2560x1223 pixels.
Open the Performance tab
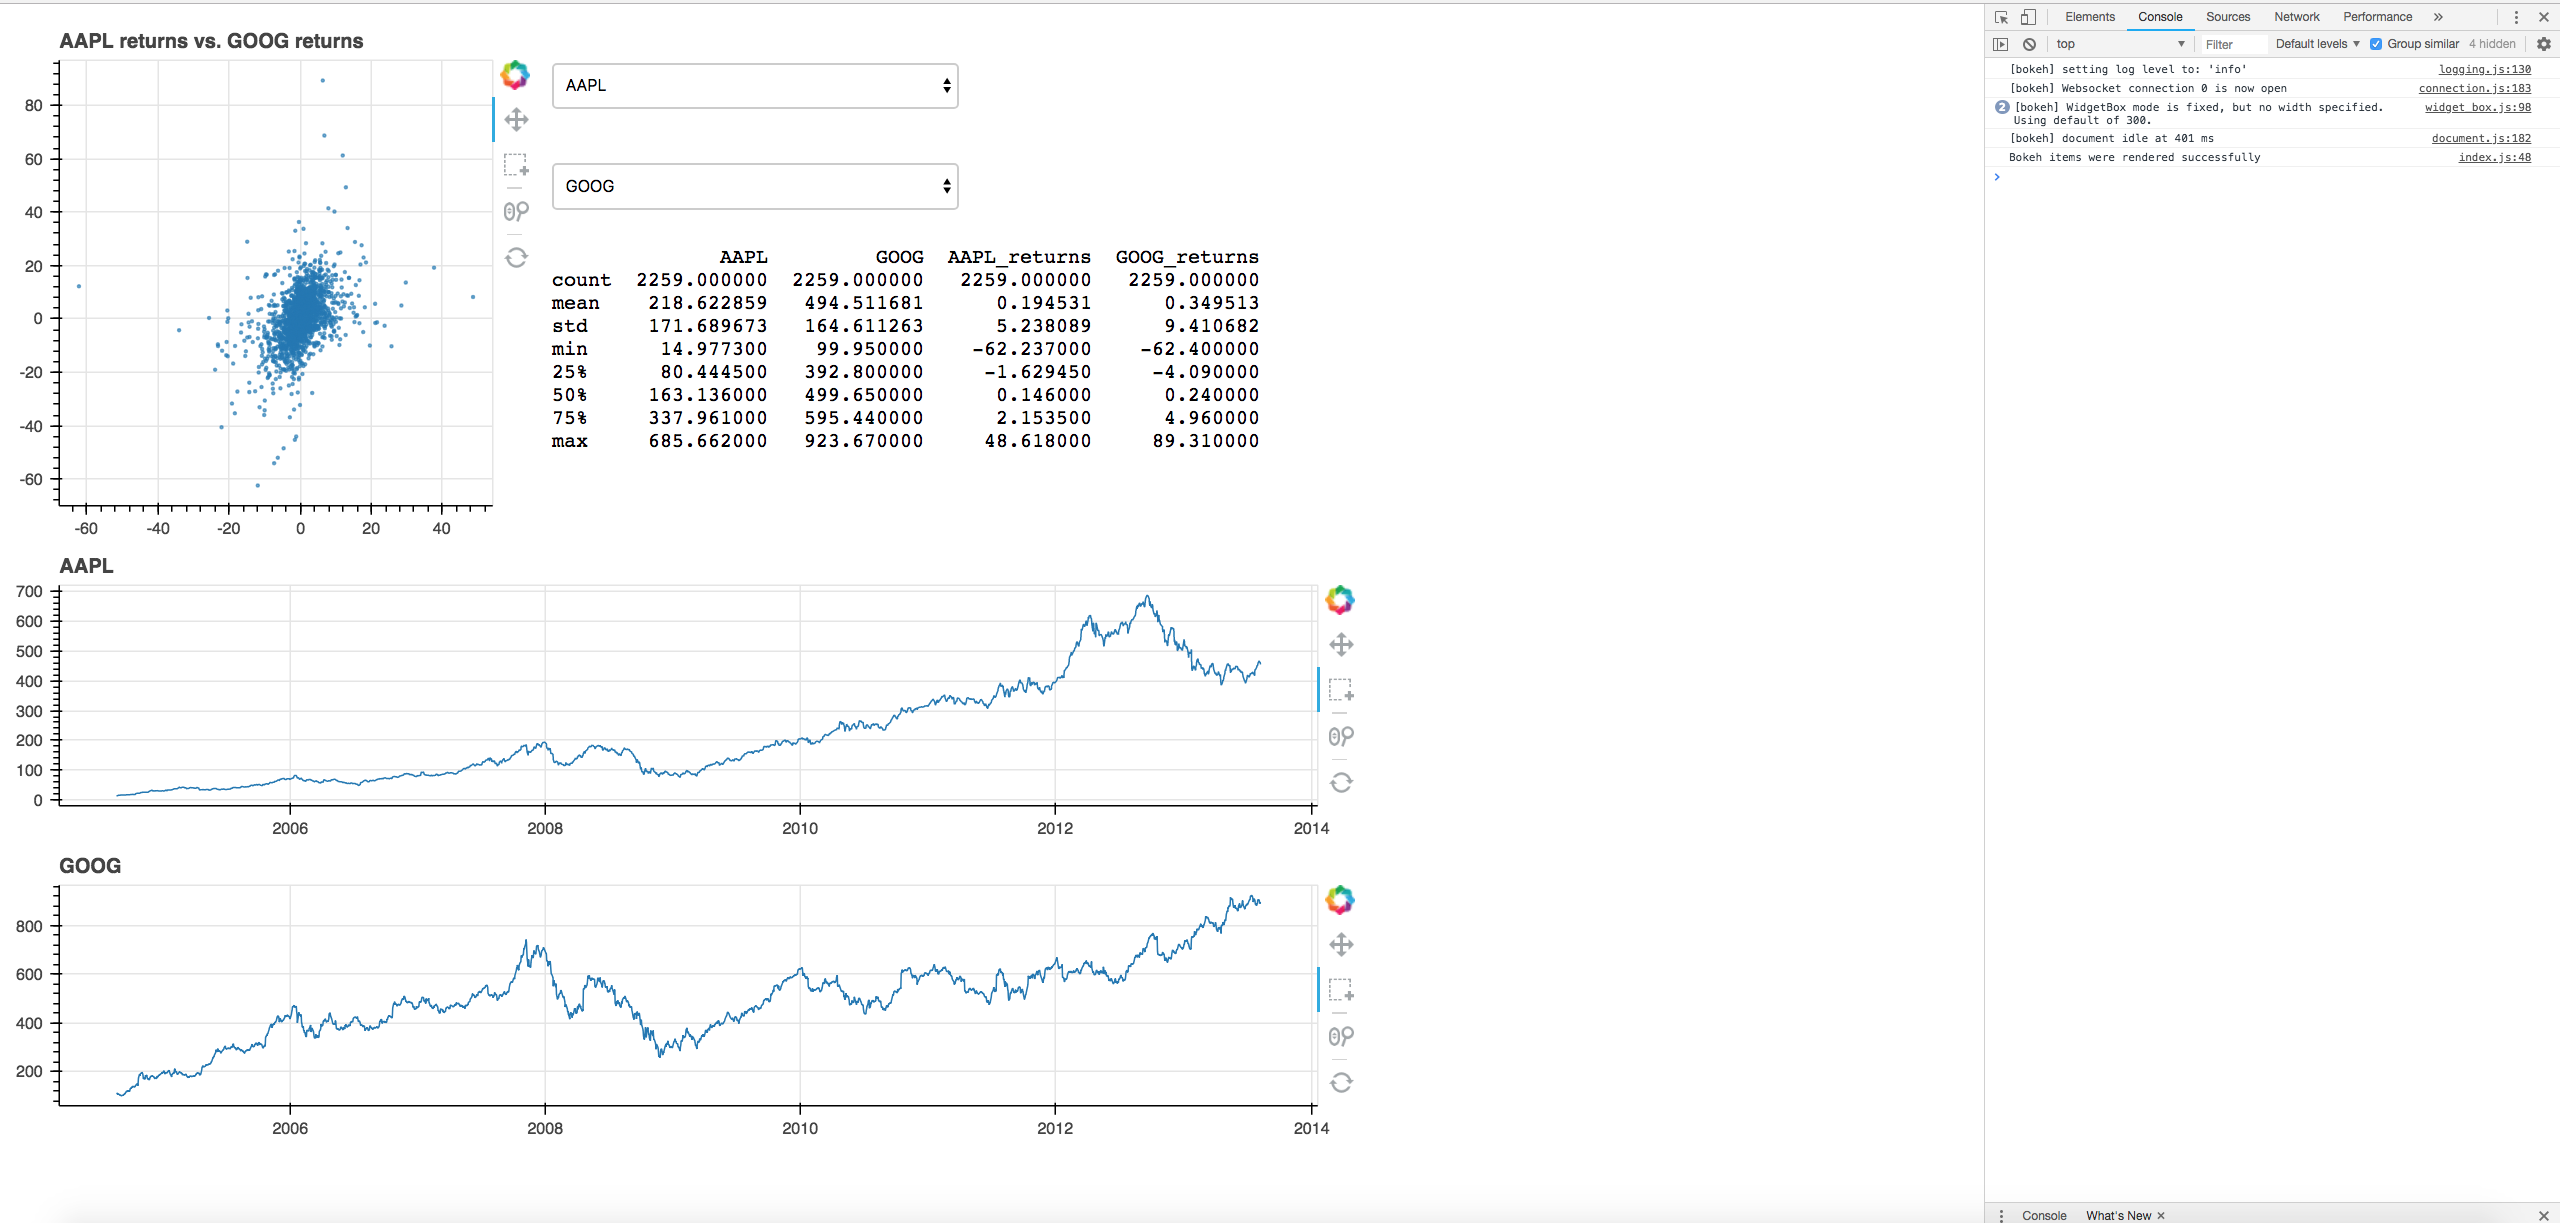(2377, 17)
